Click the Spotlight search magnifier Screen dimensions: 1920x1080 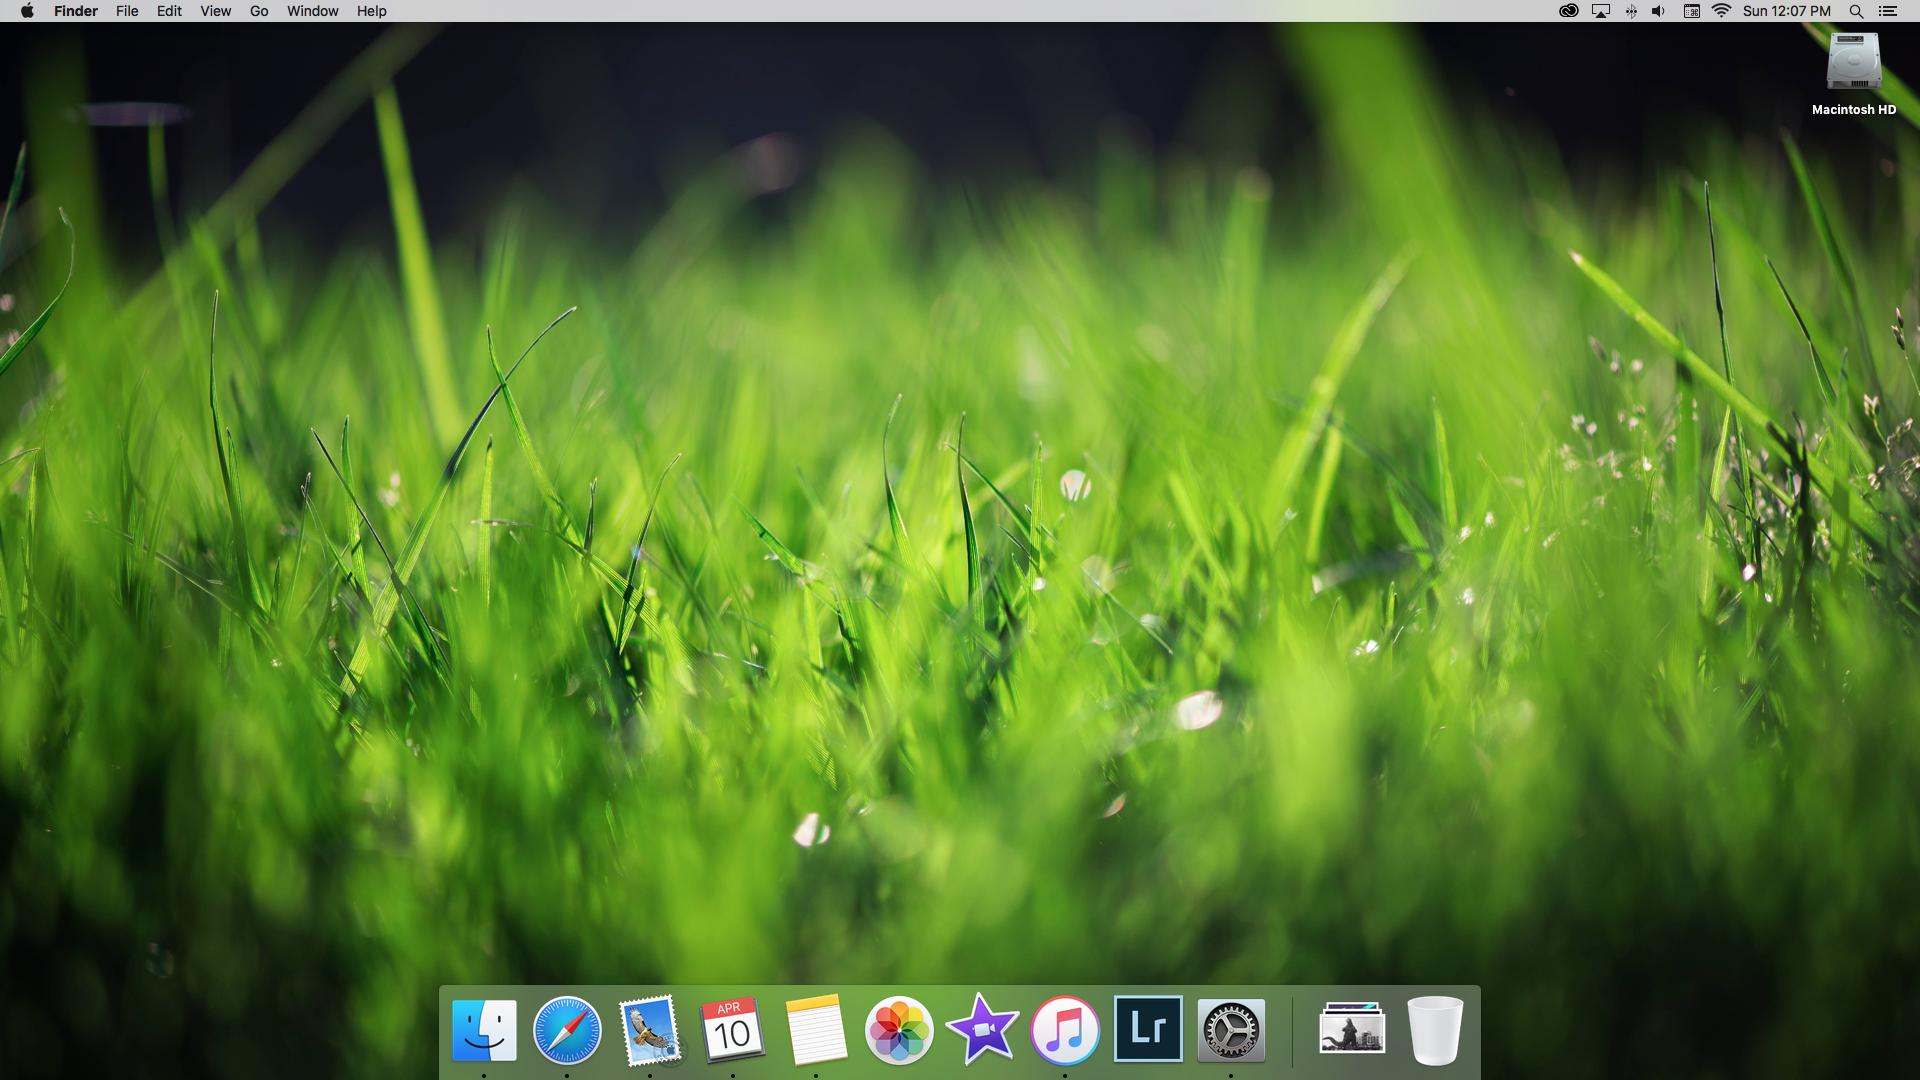(x=1856, y=11)
